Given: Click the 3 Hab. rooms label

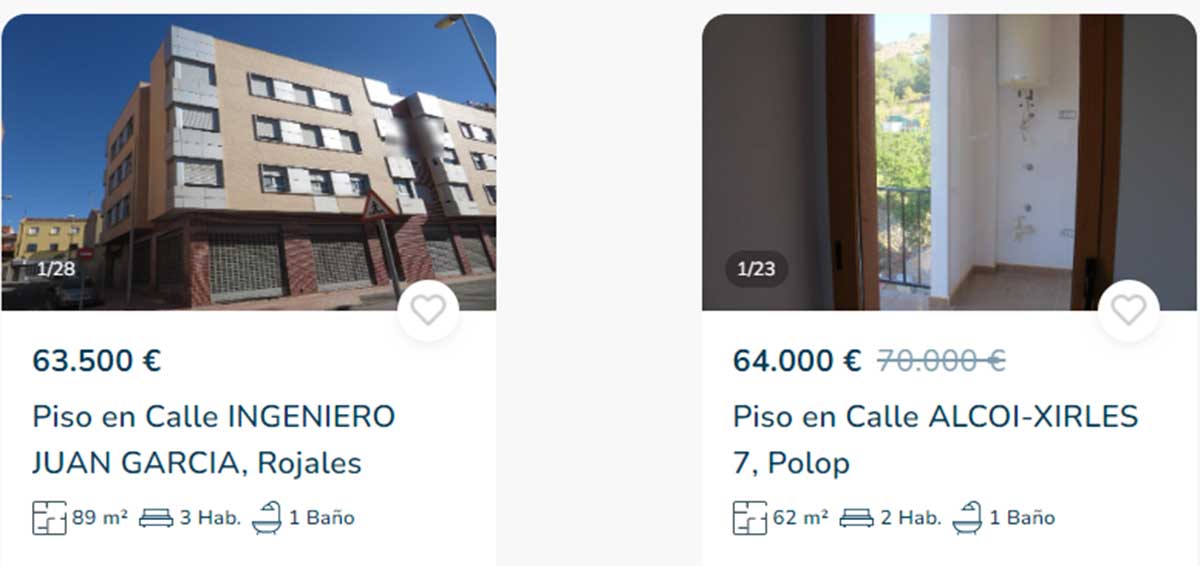Looking at the screenshot, I should pos(210,518).
